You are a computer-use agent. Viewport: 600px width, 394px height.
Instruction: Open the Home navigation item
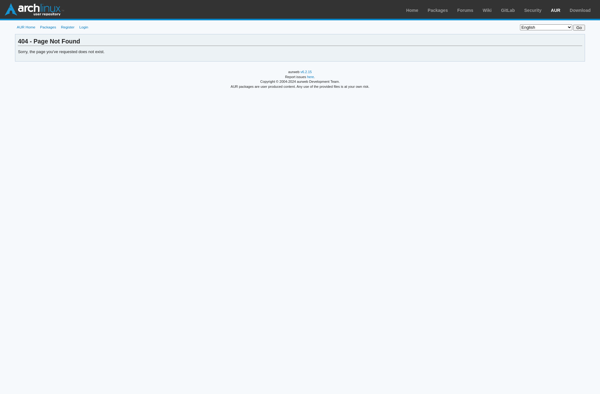[x=412, y=10]
